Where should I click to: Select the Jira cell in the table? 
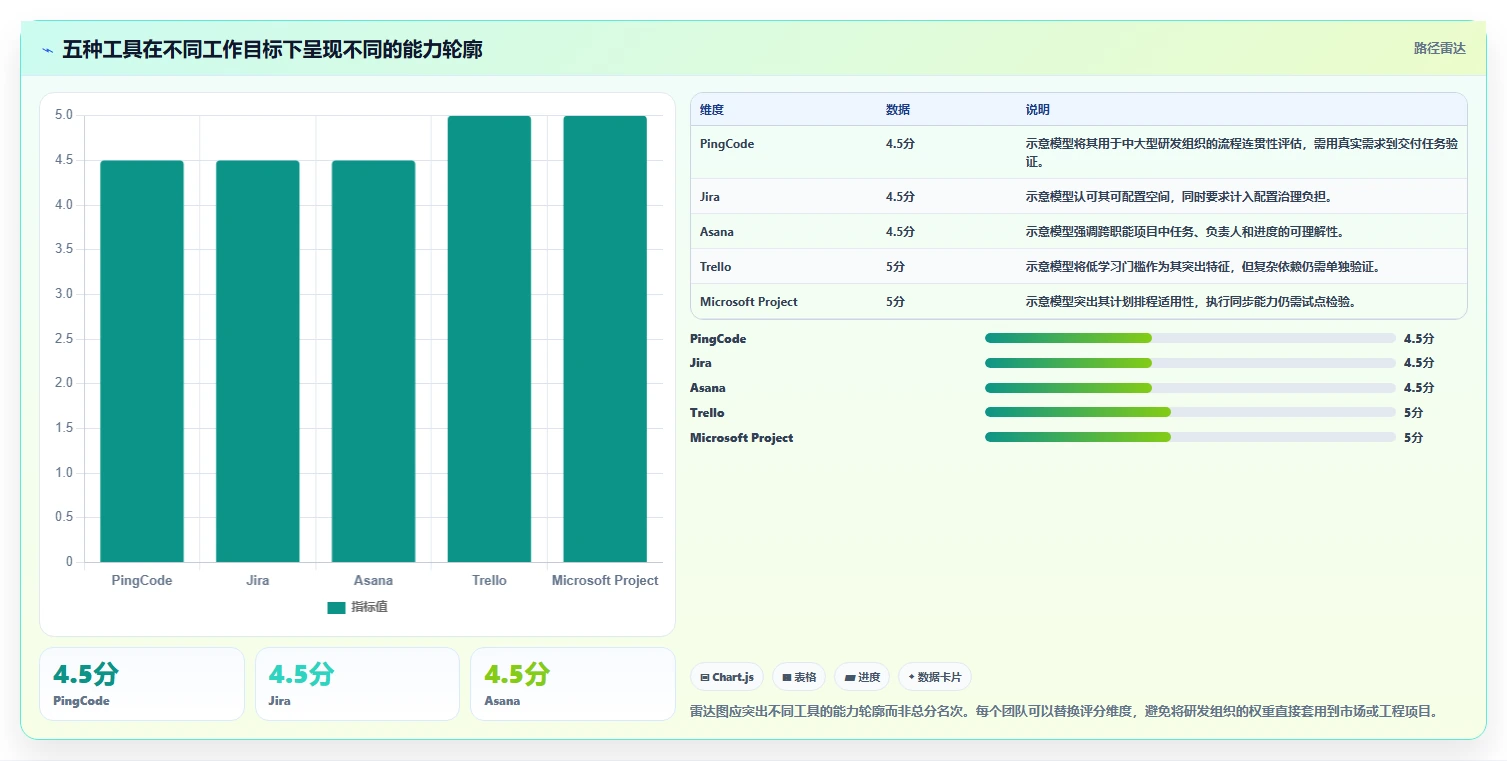click(x=711, y=197)
